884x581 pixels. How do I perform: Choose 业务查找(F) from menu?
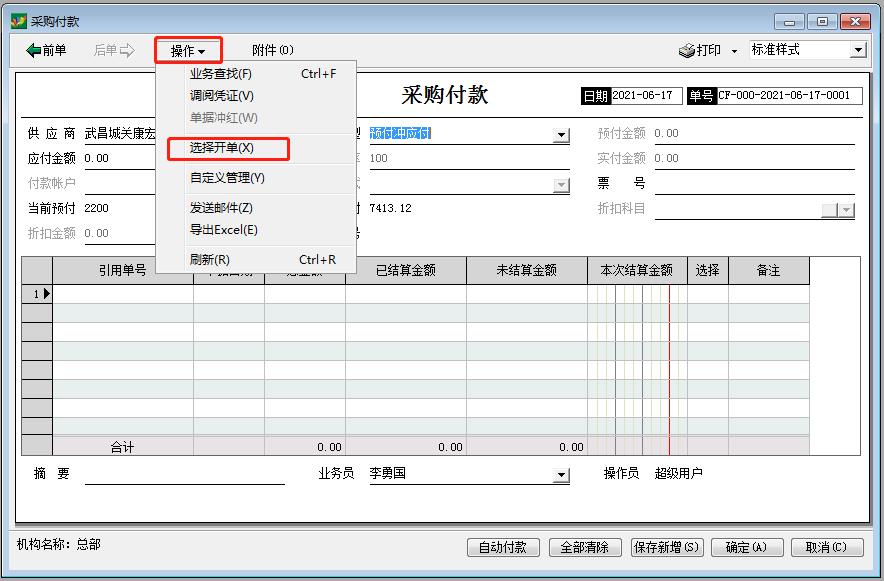coord(255,74)
